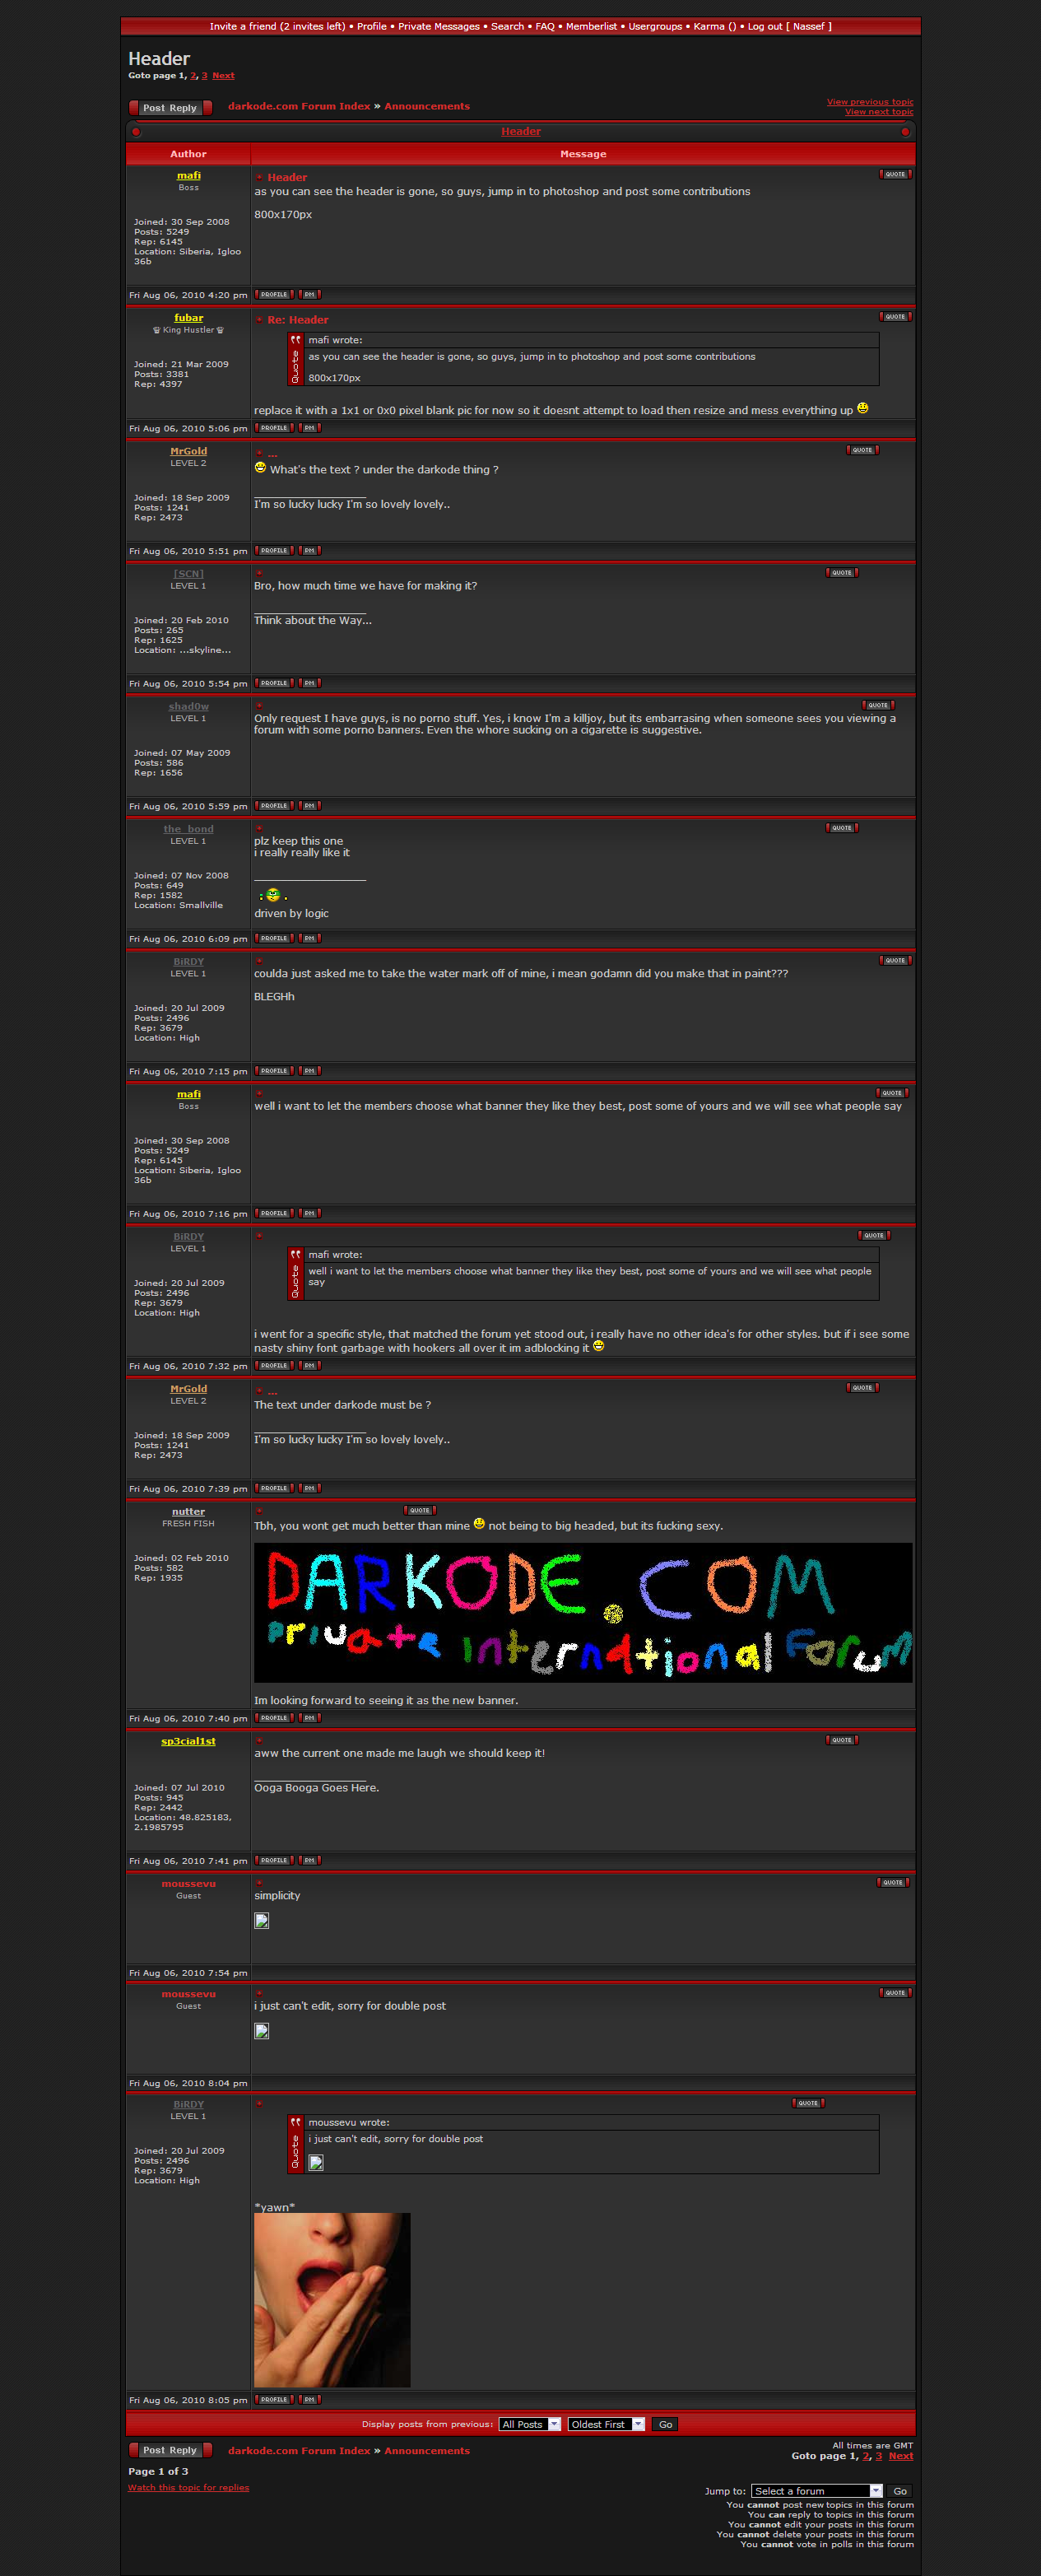The width and height of the screenshot is (1041, 2576).
Task: Expand the Select a forum dropdown
Action: point(817,2491)
